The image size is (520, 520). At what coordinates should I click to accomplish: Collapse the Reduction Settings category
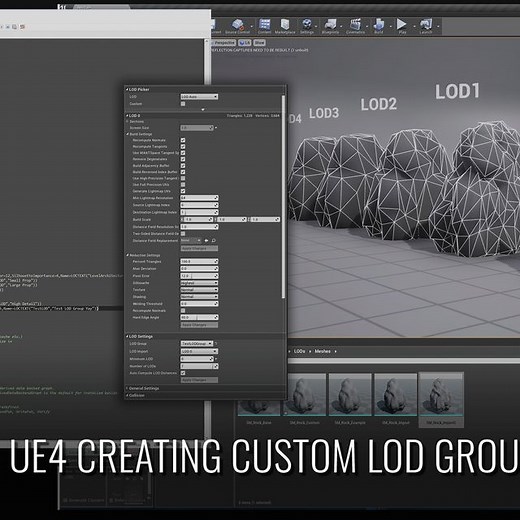127,255
